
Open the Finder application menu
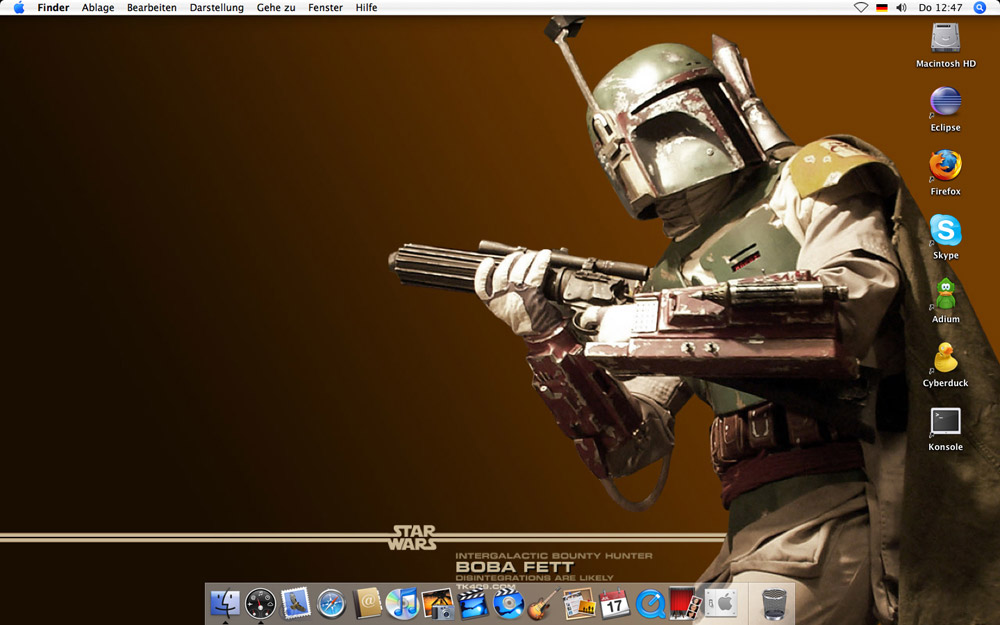click(x=53, y=8)
